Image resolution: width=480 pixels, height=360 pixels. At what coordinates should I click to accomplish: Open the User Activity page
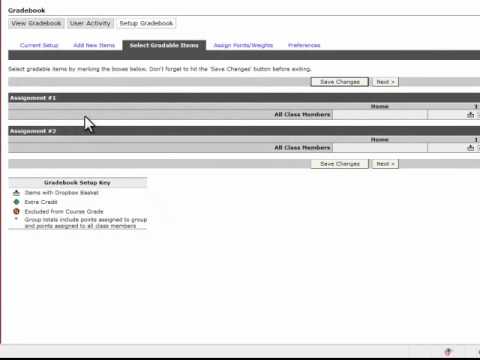(x=90, y=23)
